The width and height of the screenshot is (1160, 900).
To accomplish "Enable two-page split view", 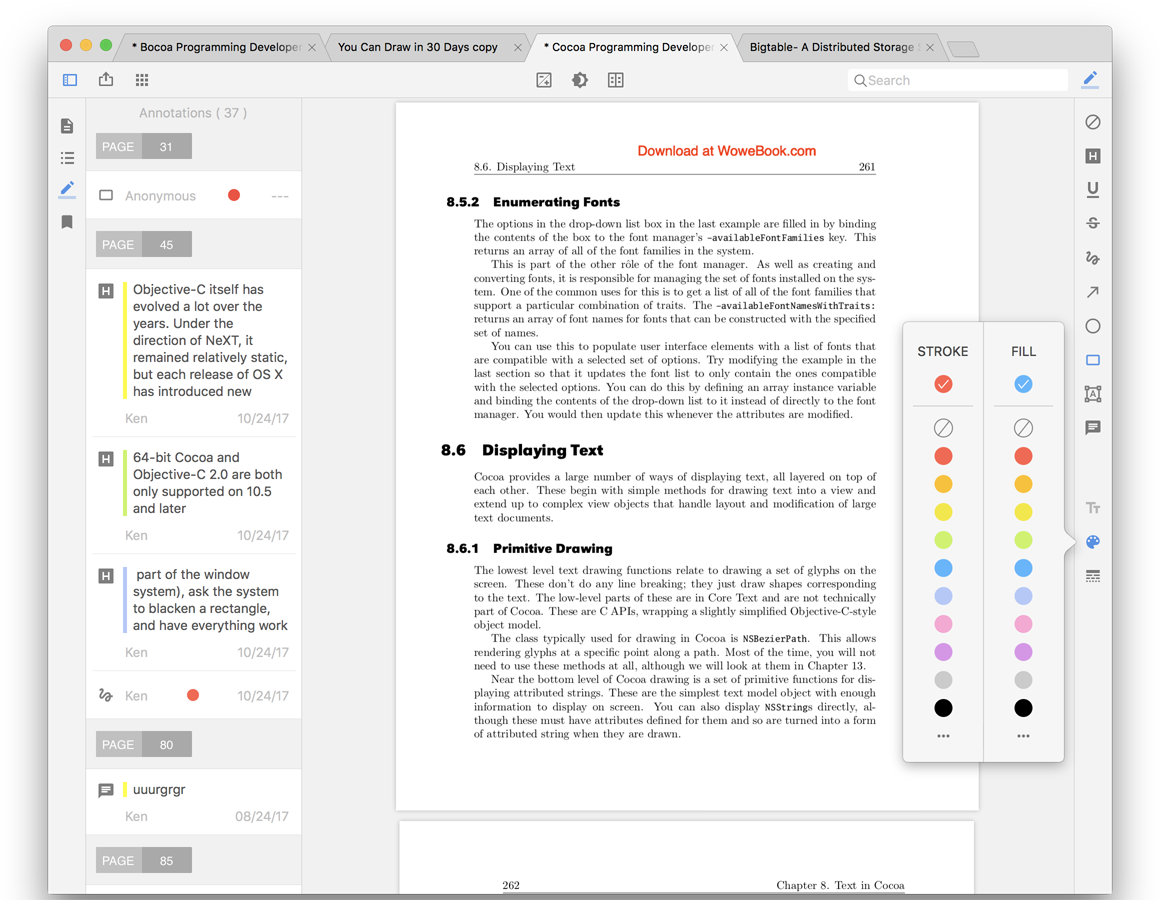I will tap(616, 80).
